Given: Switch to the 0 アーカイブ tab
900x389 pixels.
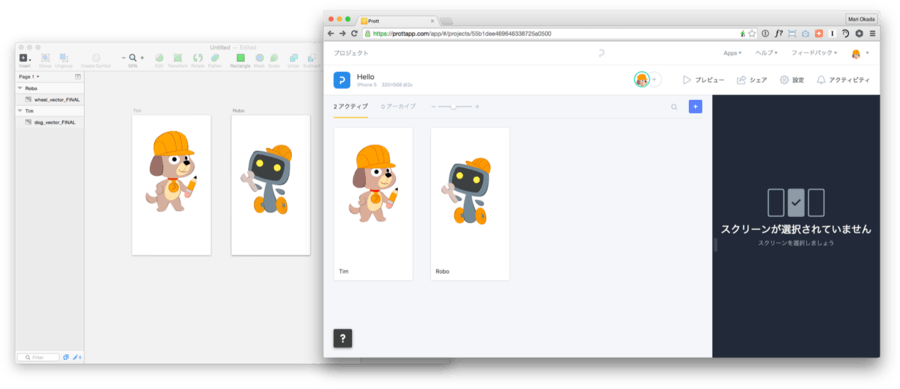Looking at the screenshot, I should tap(398, 107).
